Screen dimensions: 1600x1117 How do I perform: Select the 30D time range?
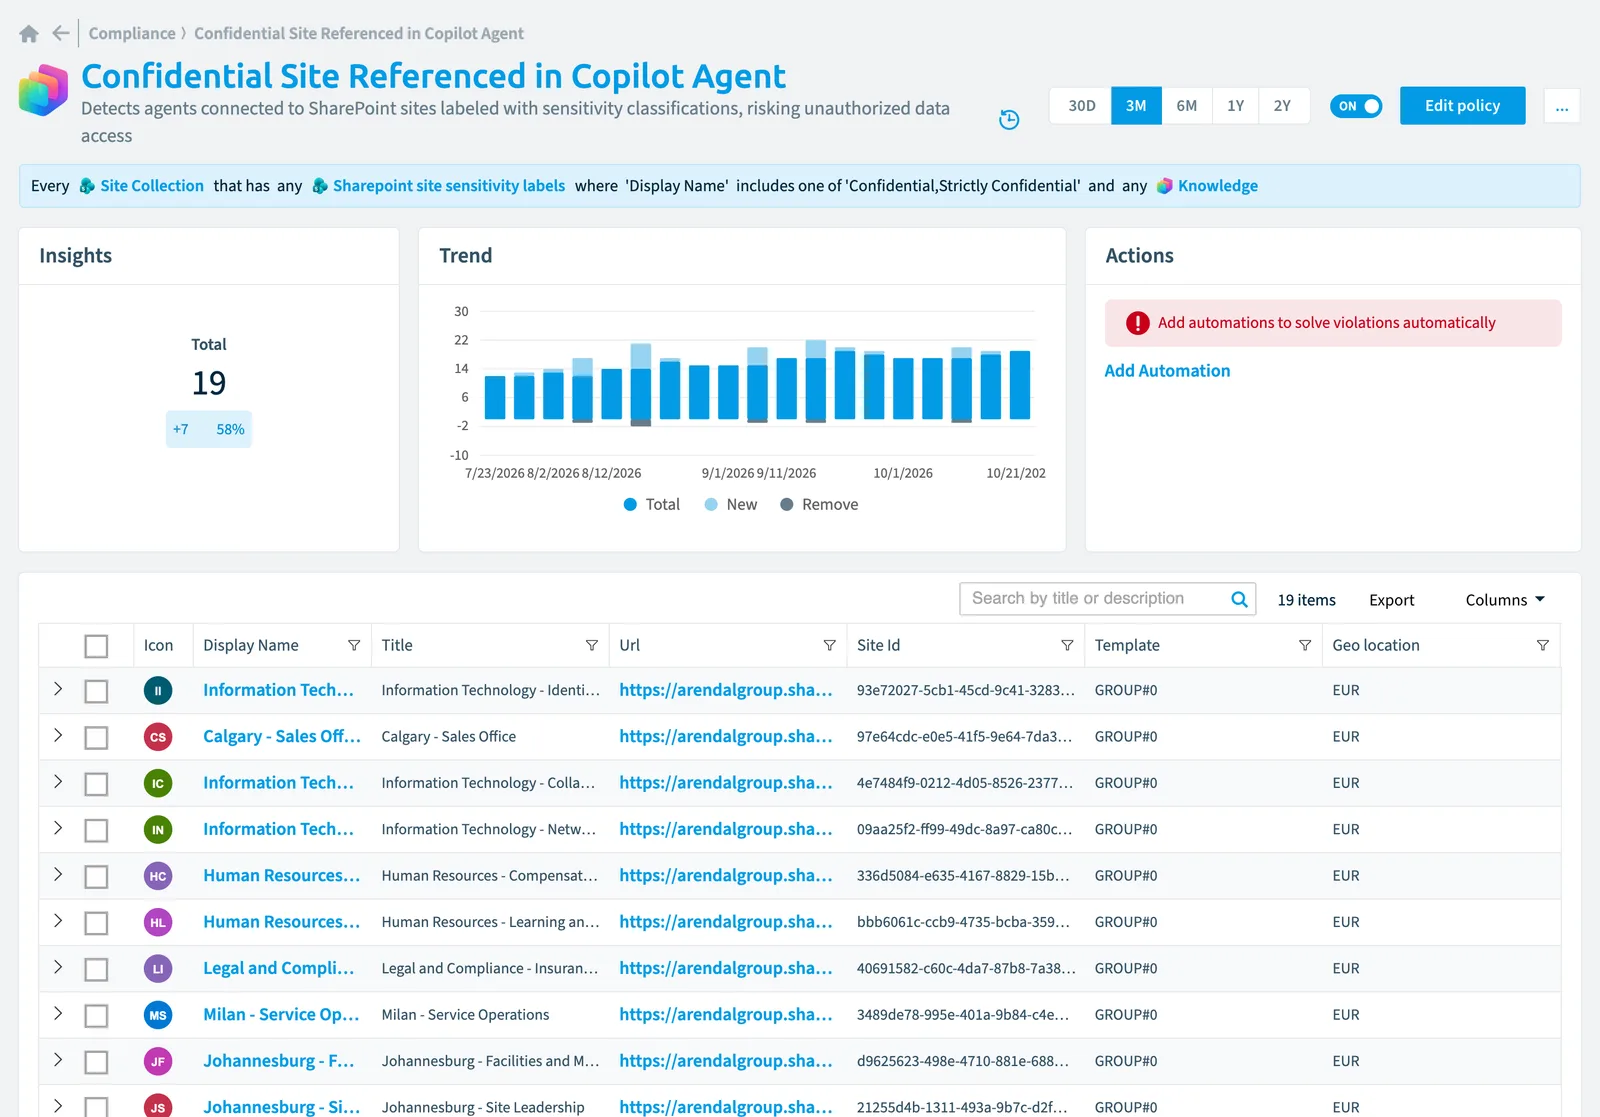1081,106
